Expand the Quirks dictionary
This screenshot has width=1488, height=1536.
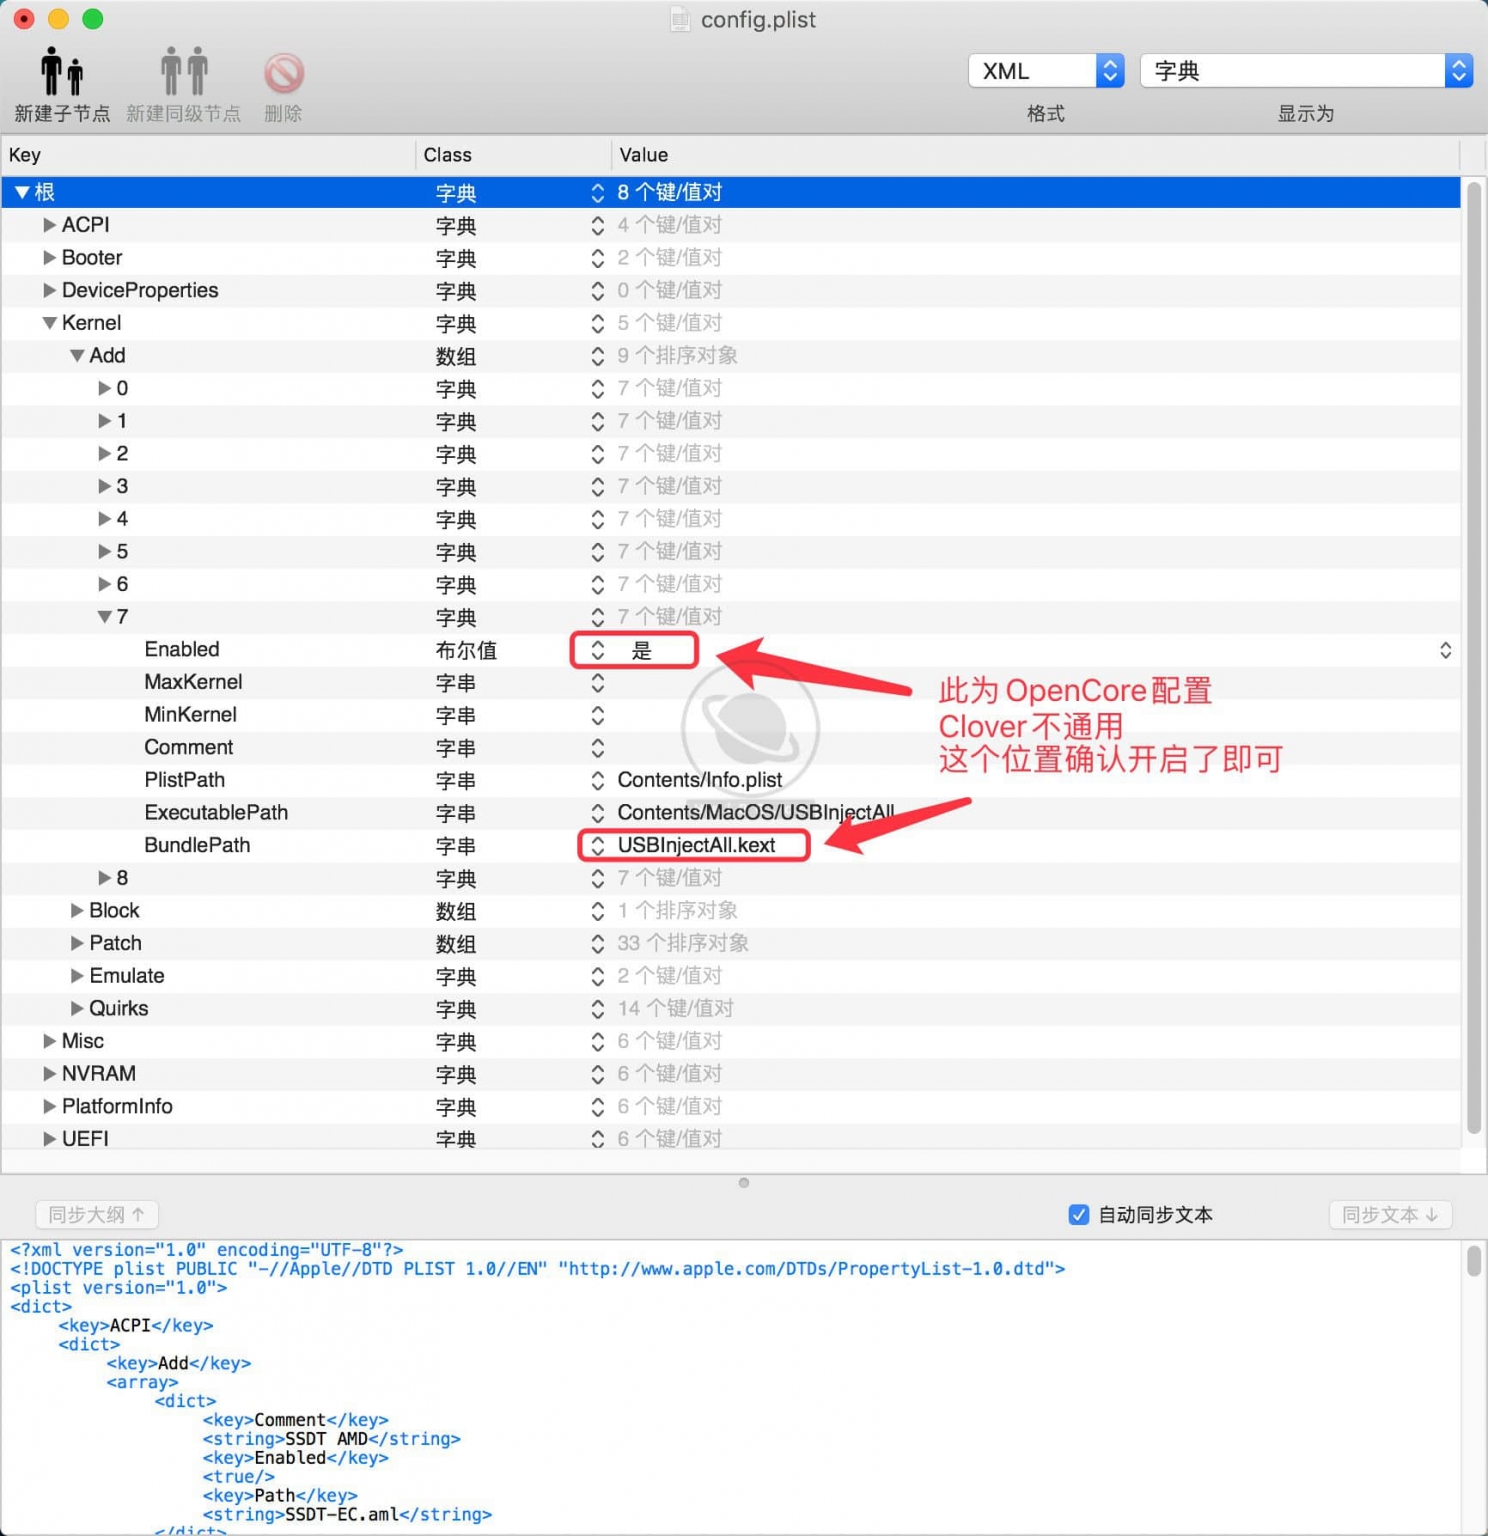tap(77, 1008)
